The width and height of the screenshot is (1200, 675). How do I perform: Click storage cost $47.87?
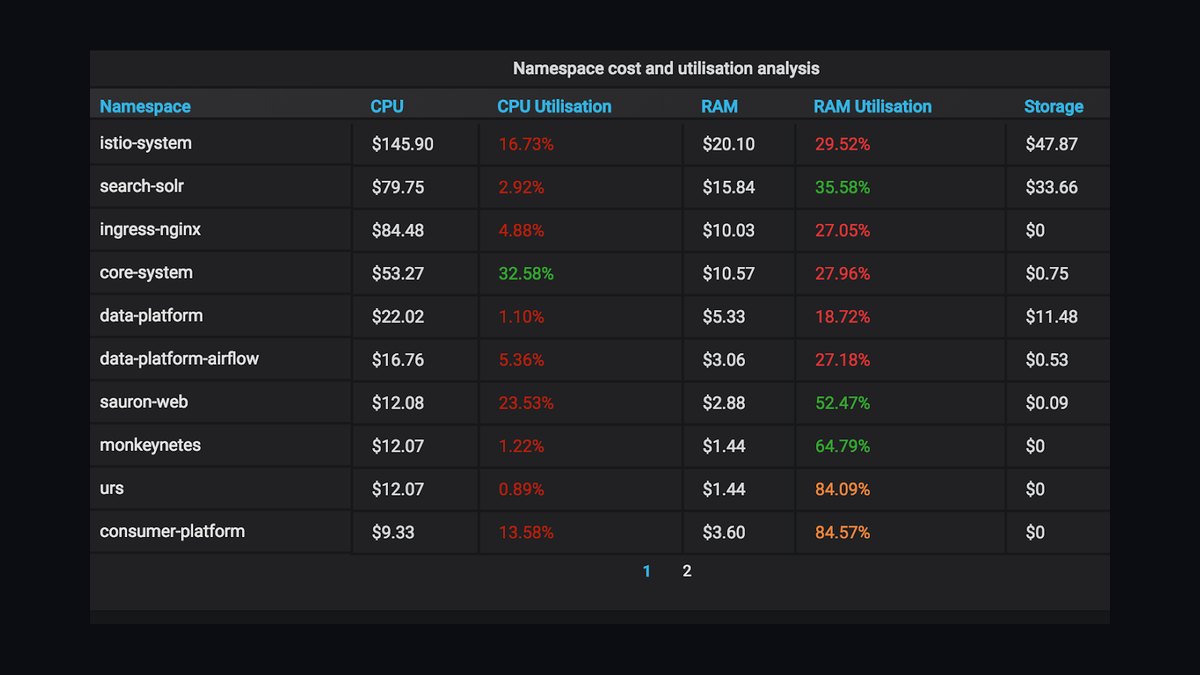pyautogui.click(x=1052, y=144)
